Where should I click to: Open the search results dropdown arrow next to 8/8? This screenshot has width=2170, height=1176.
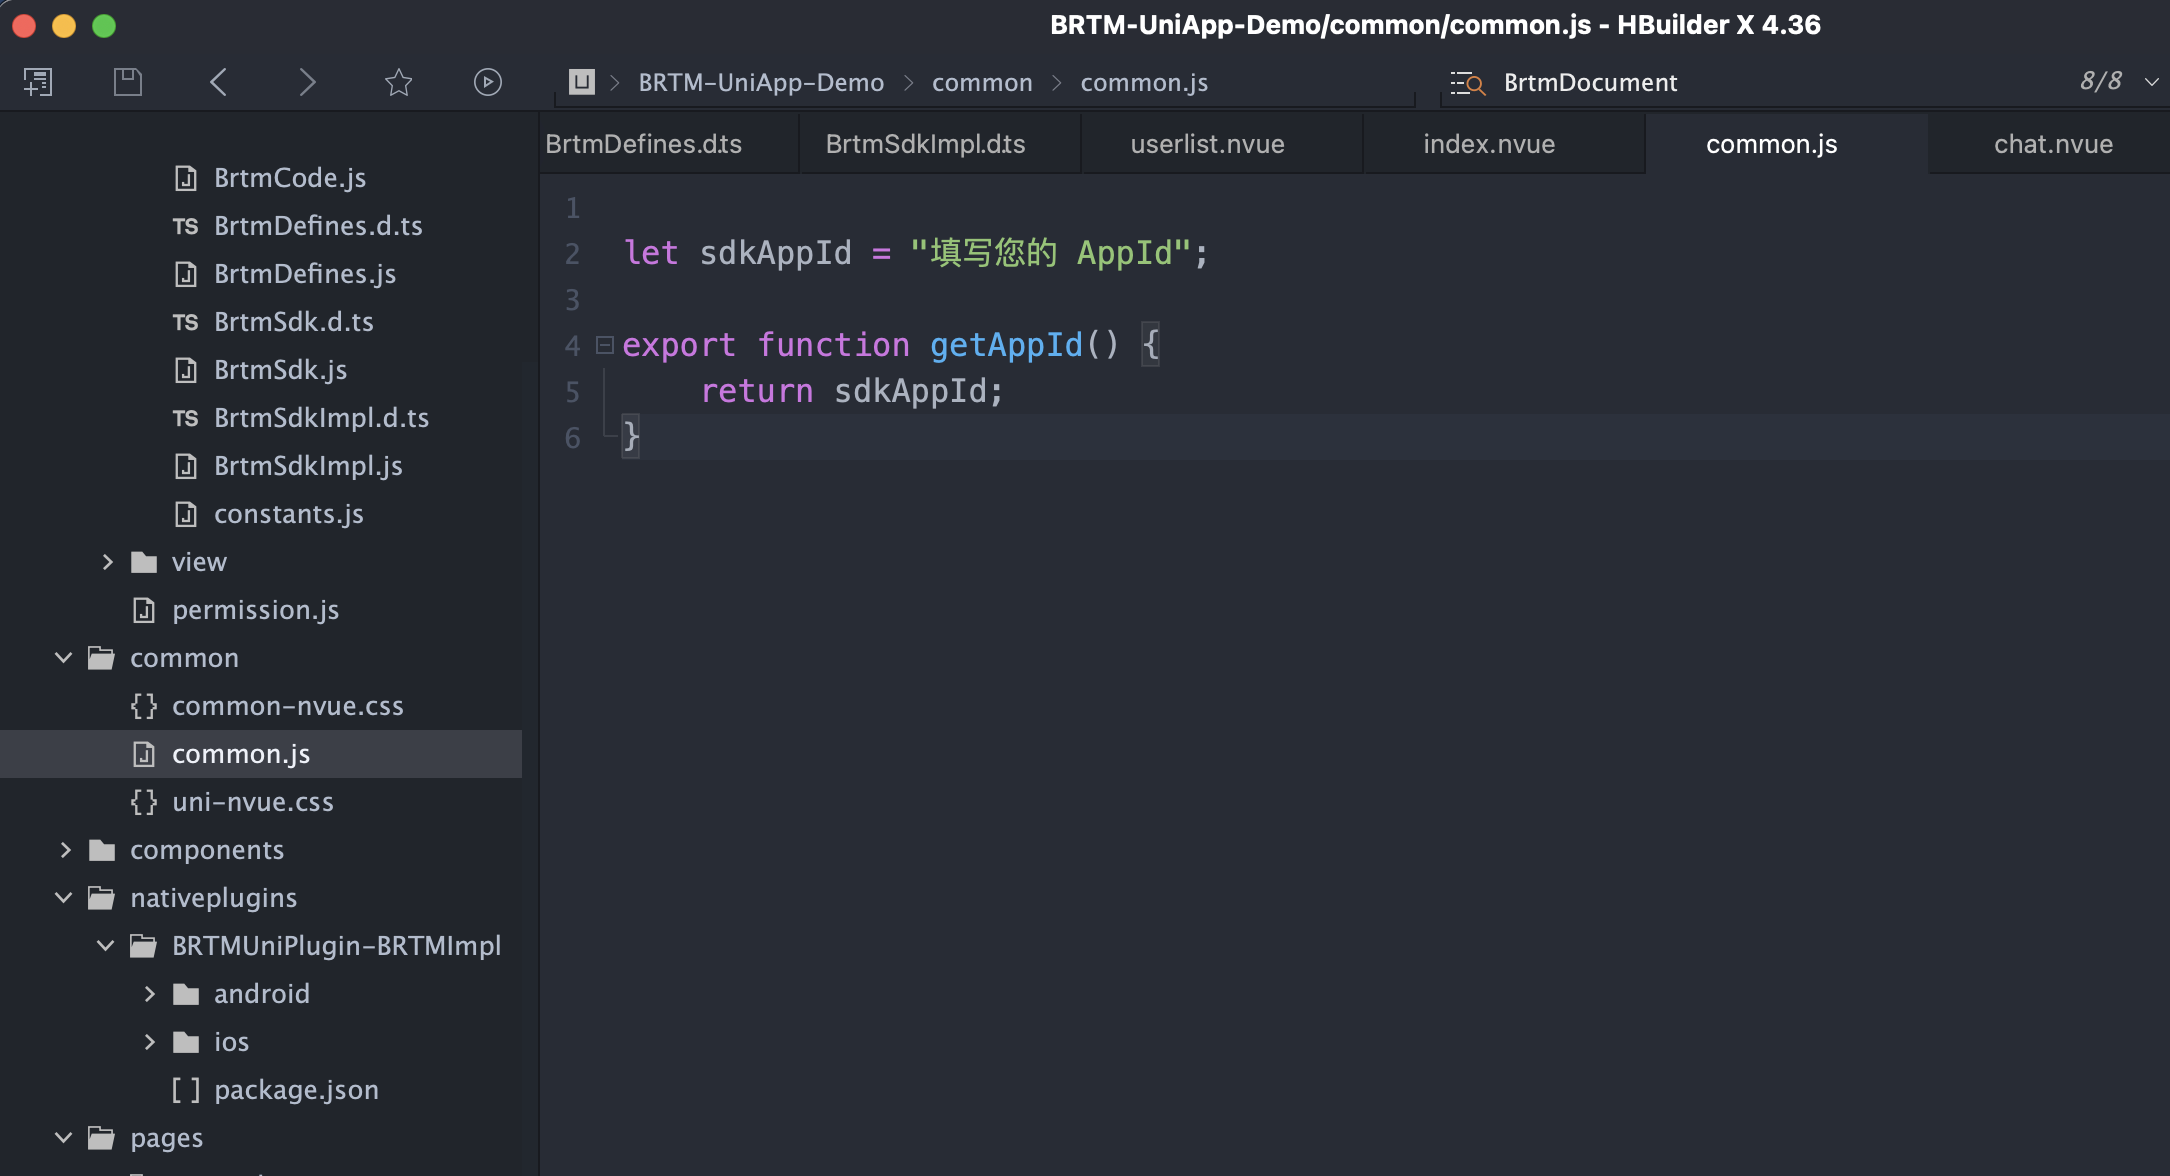(x=2151, y=82)
